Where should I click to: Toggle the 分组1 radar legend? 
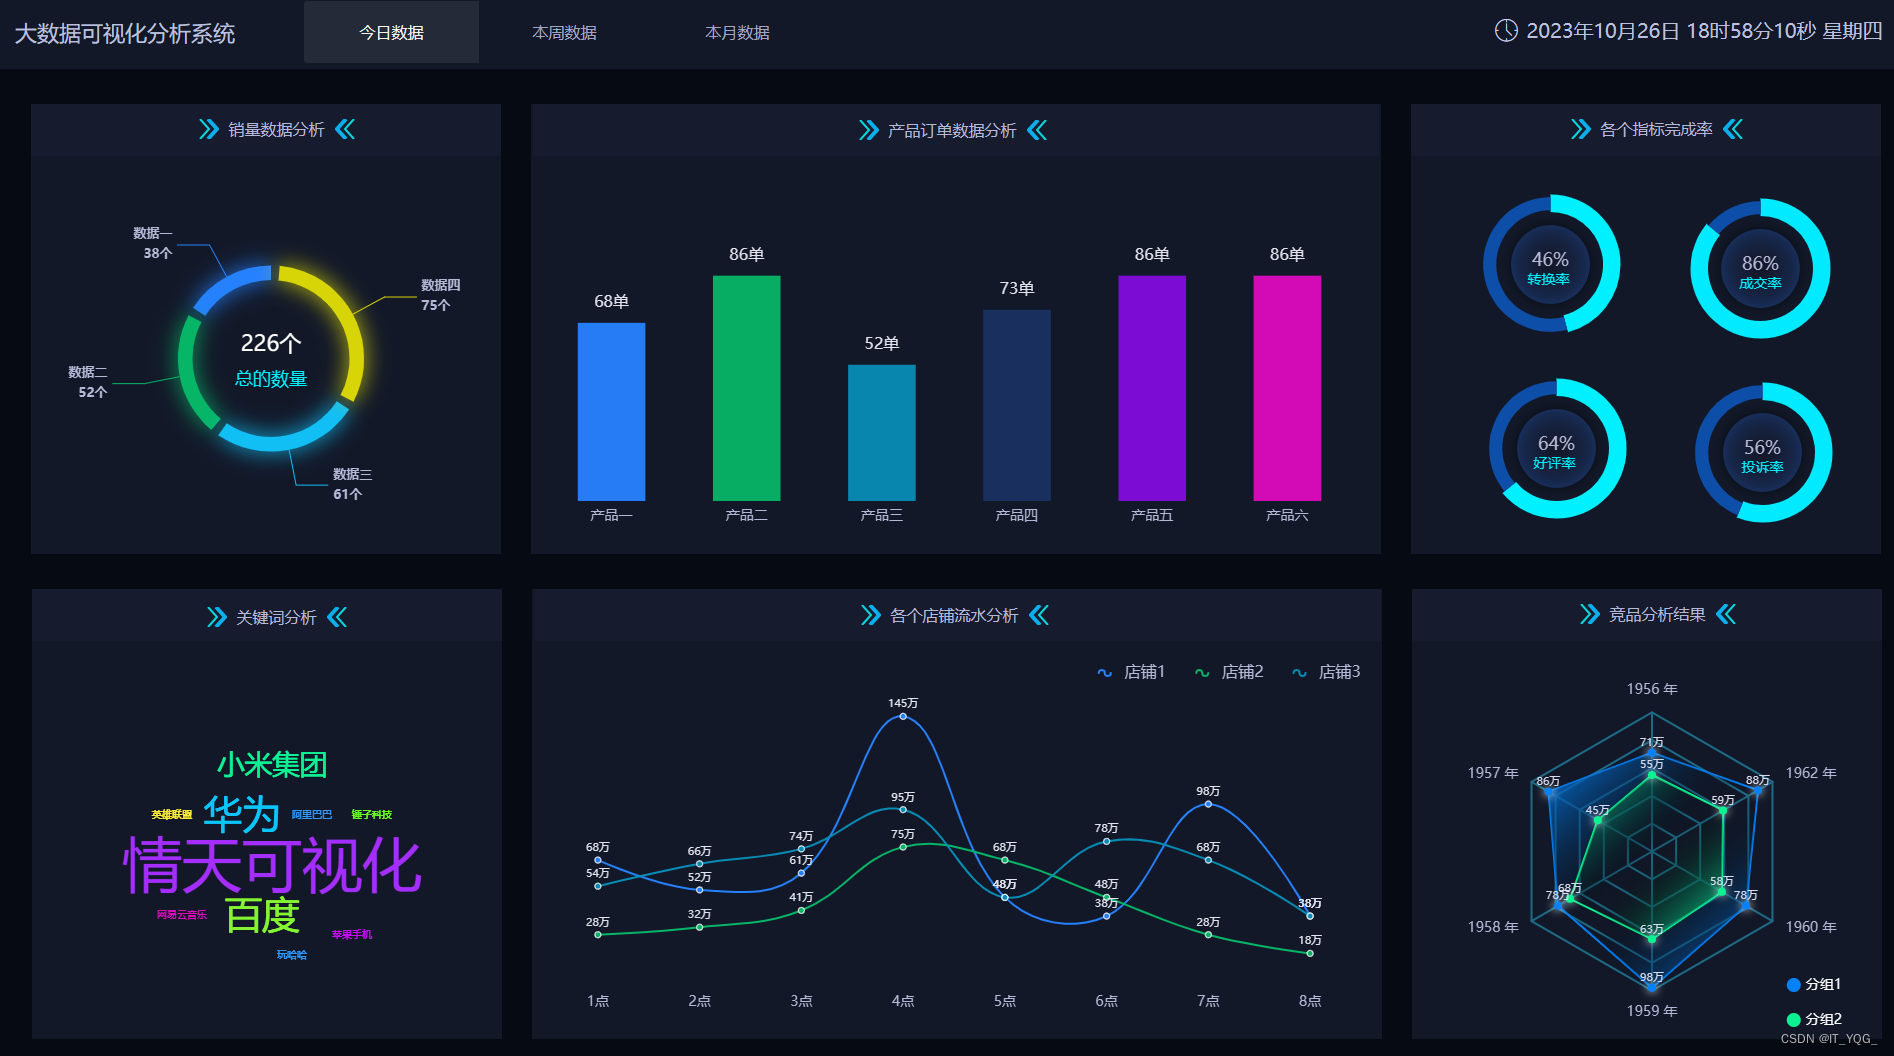(x=1814, y=985)
